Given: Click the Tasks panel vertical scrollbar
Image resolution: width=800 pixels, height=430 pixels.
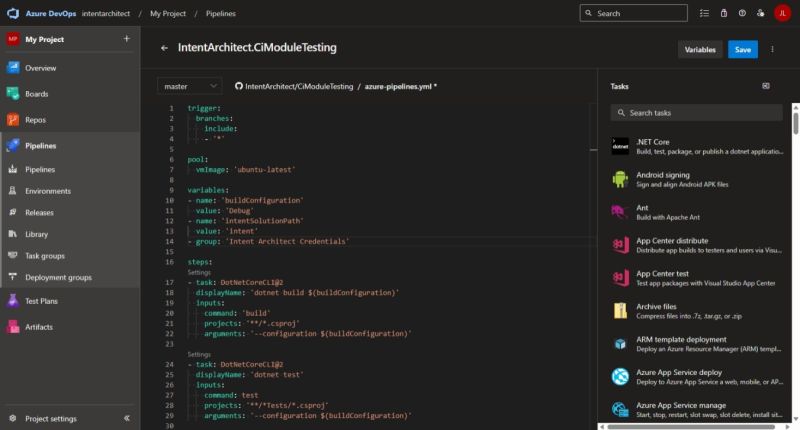Looking at the screenshot, I should [795, 121].
